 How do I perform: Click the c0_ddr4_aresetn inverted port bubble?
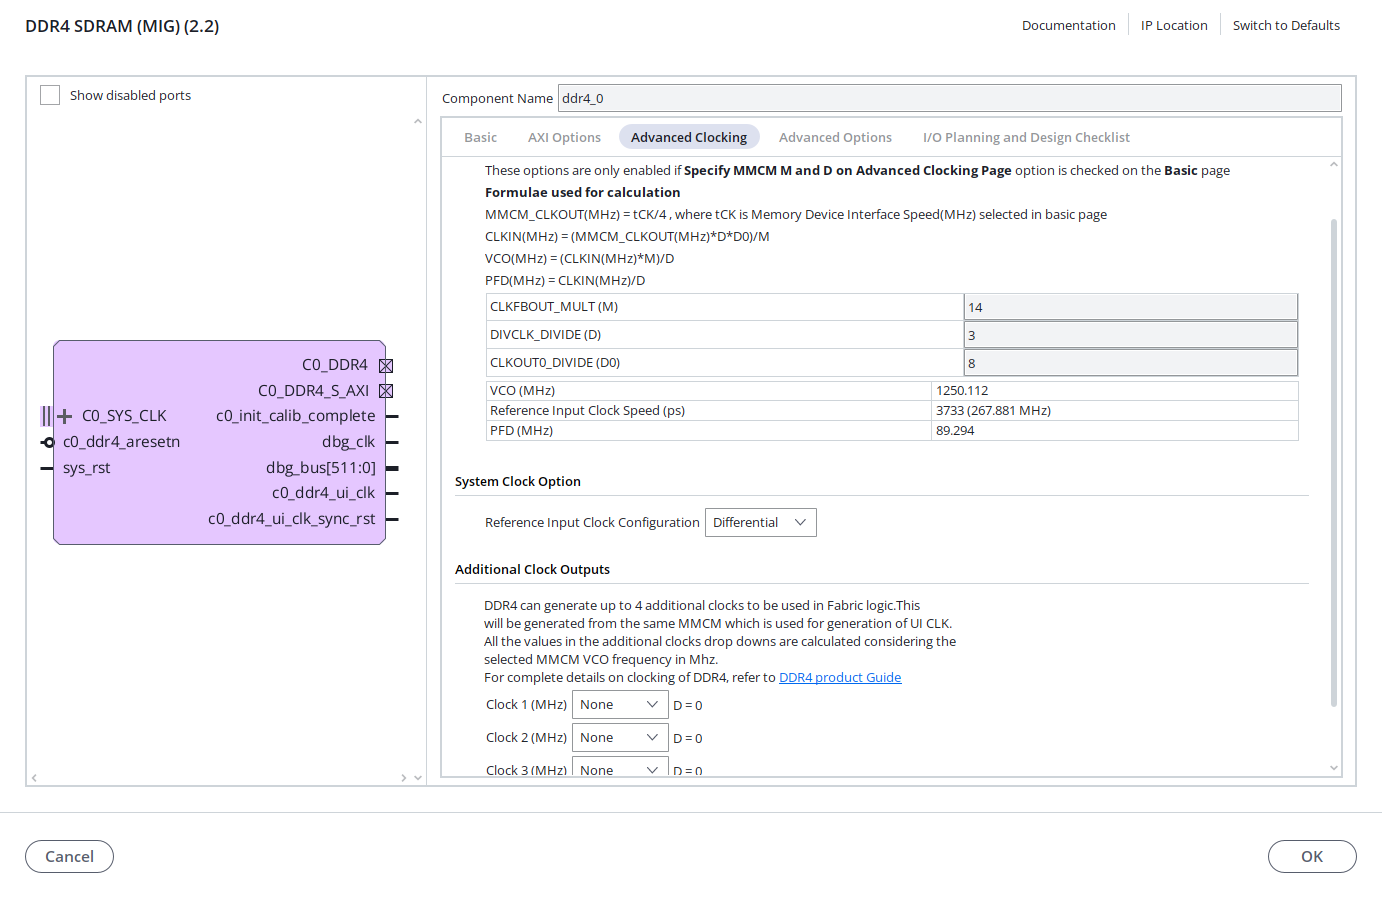tap(48, 442)
